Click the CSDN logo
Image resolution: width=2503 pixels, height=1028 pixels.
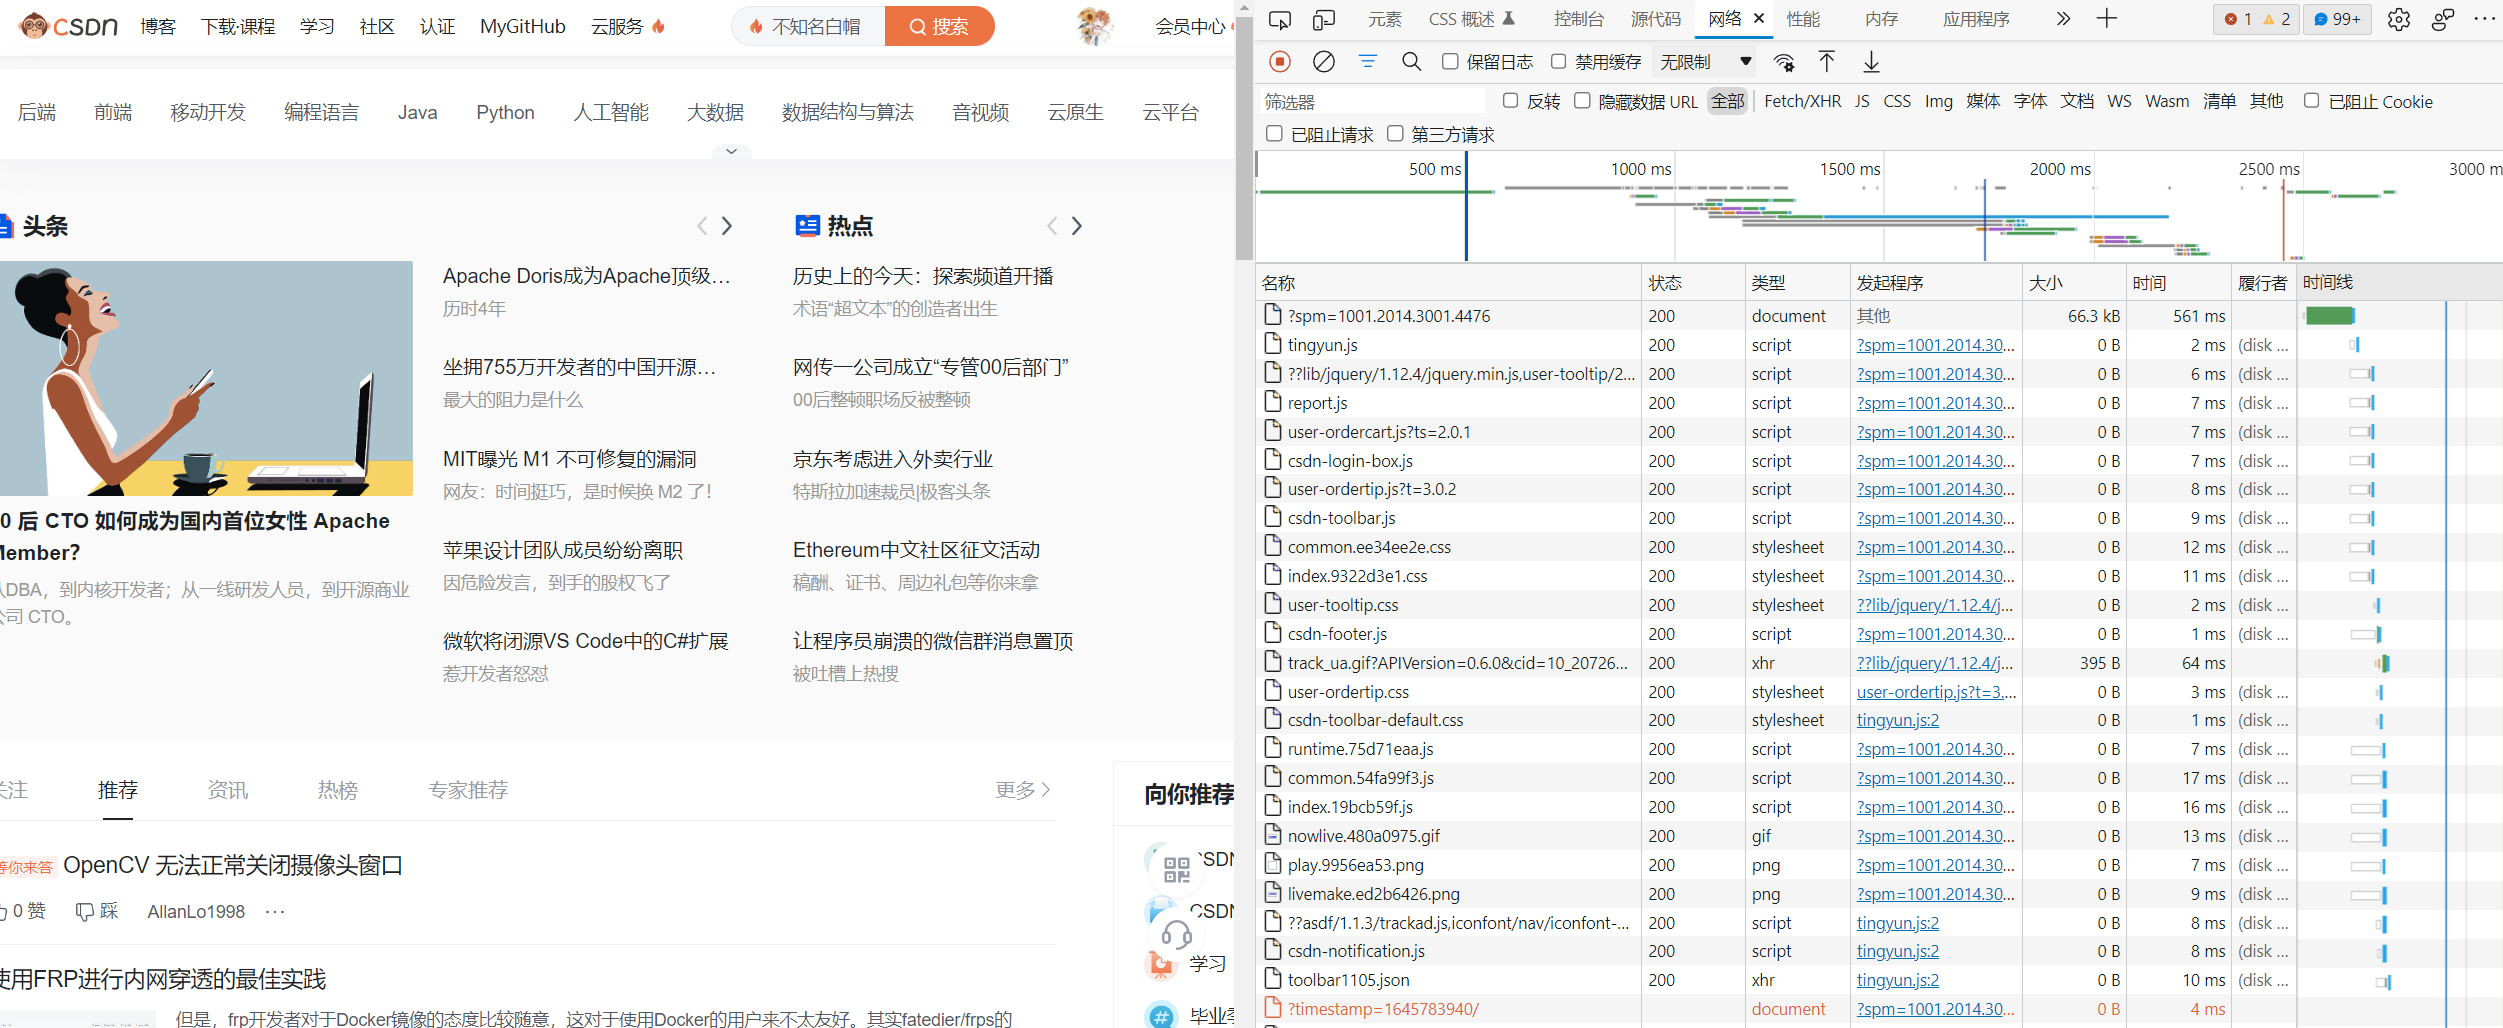click(68, 26)
